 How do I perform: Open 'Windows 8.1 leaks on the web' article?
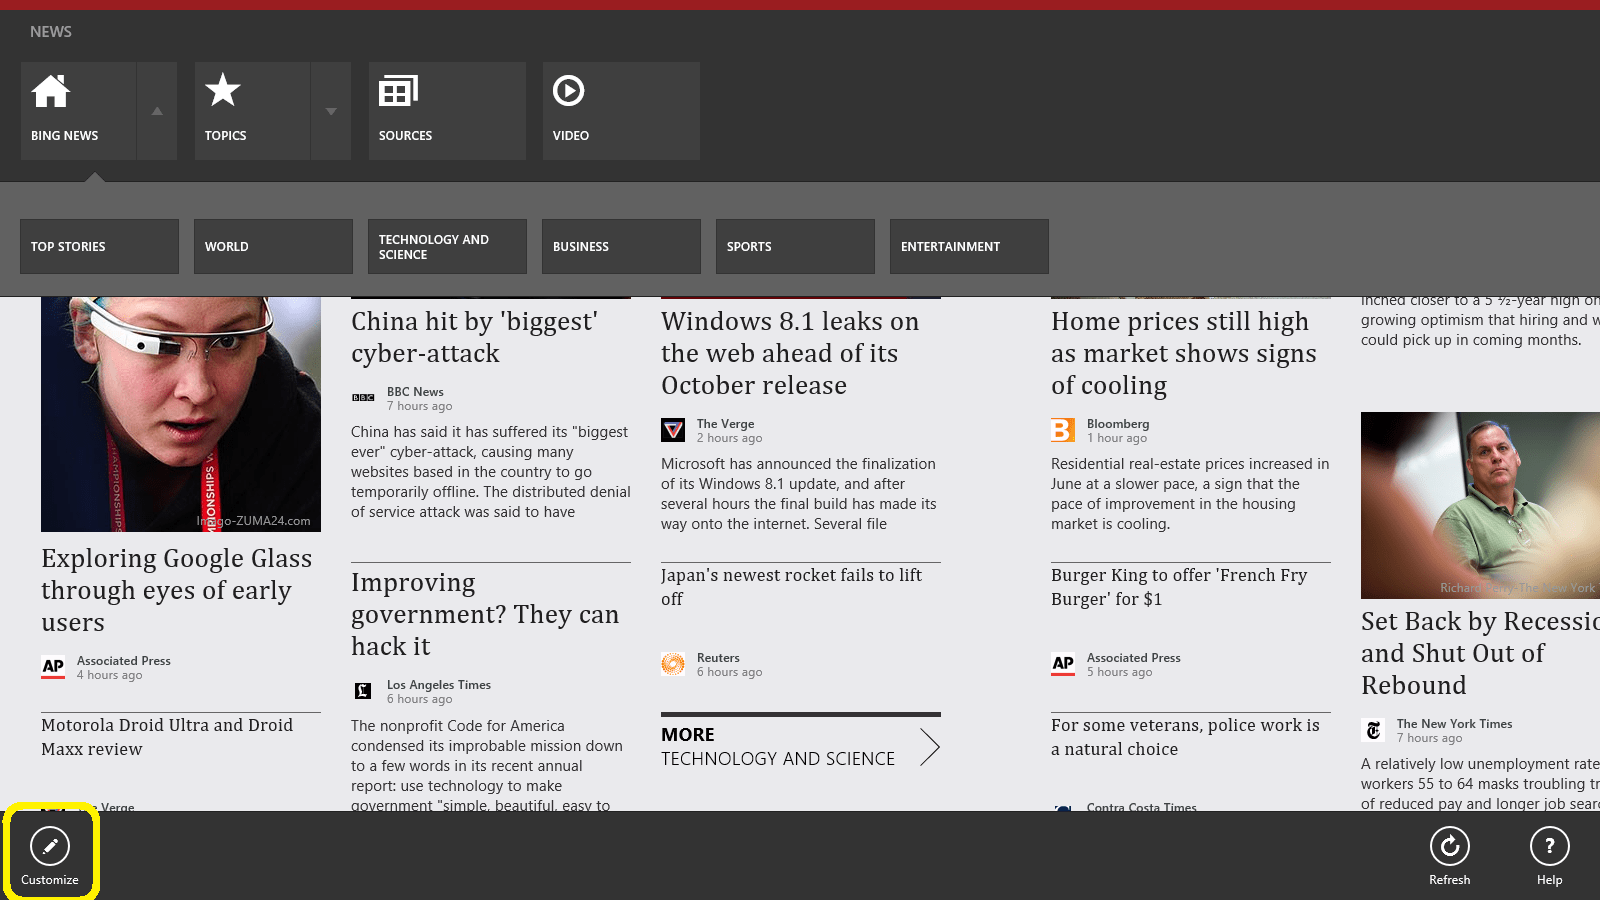tap(790, 353)
